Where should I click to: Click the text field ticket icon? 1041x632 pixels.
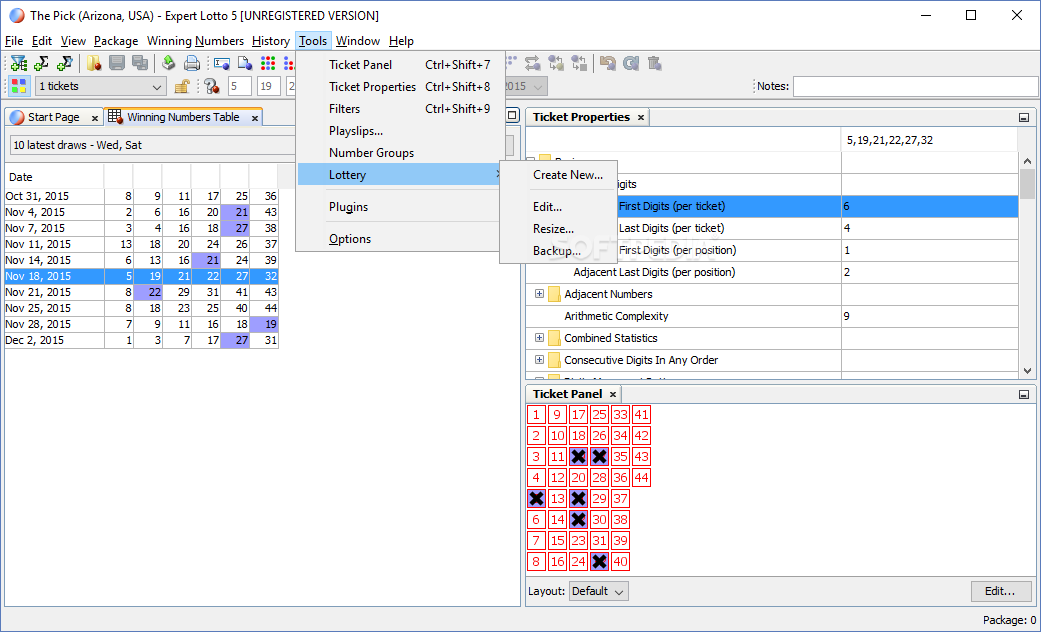222,63
